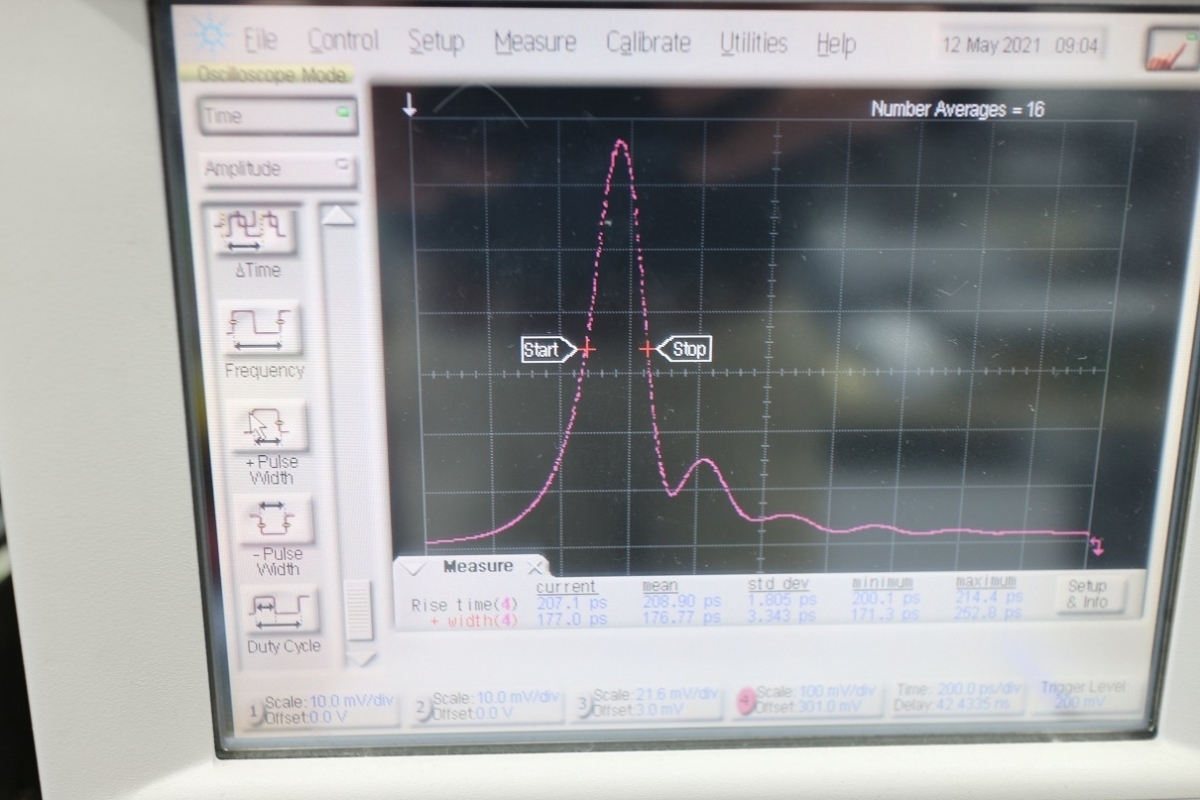Image resolution: width=1200 pixels, height=800 pixels.
Task: Open the Control menu
Action: [343, 41]
